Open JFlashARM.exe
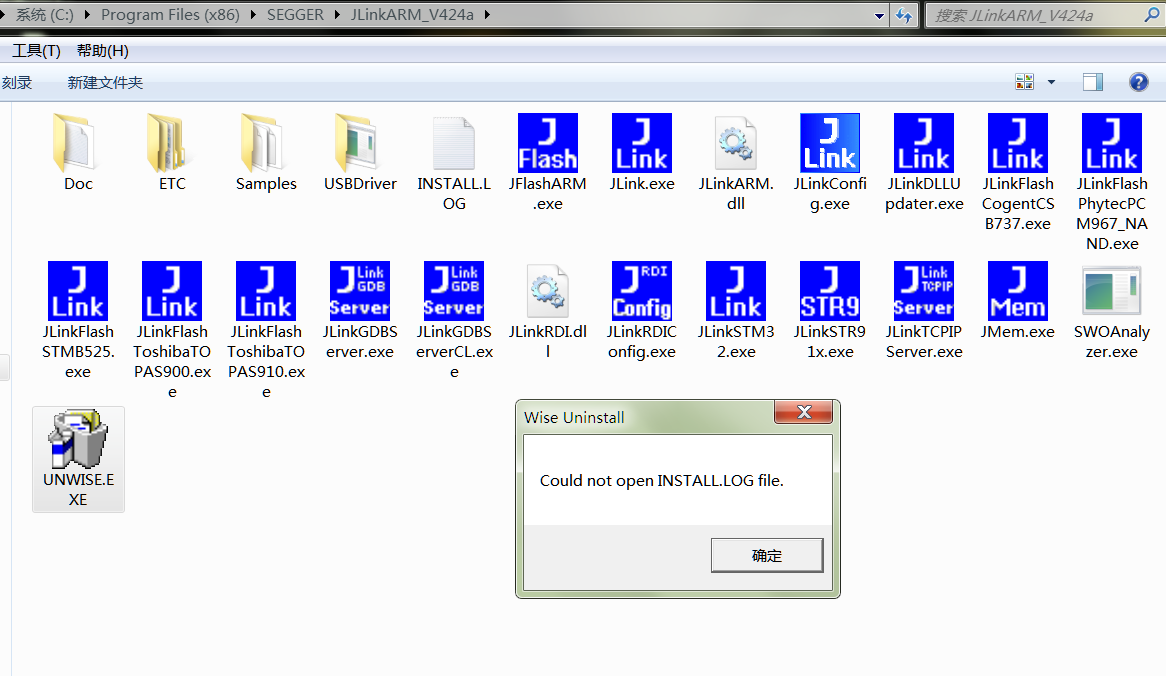The image size is (1166, 676). [x=547, y=143]
